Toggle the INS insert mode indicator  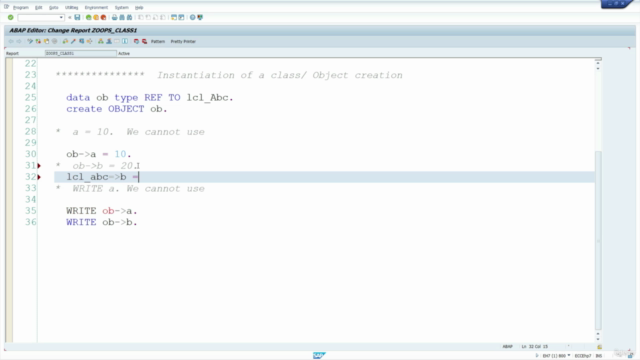pos(599,356)
